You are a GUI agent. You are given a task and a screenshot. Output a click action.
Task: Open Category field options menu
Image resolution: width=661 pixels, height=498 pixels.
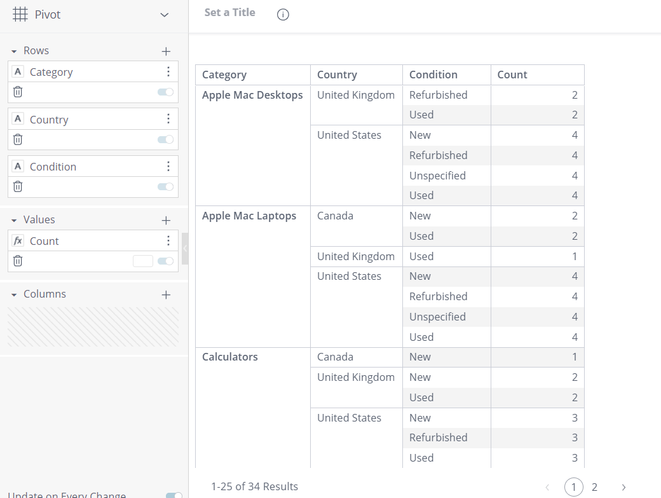click(168, 72)
